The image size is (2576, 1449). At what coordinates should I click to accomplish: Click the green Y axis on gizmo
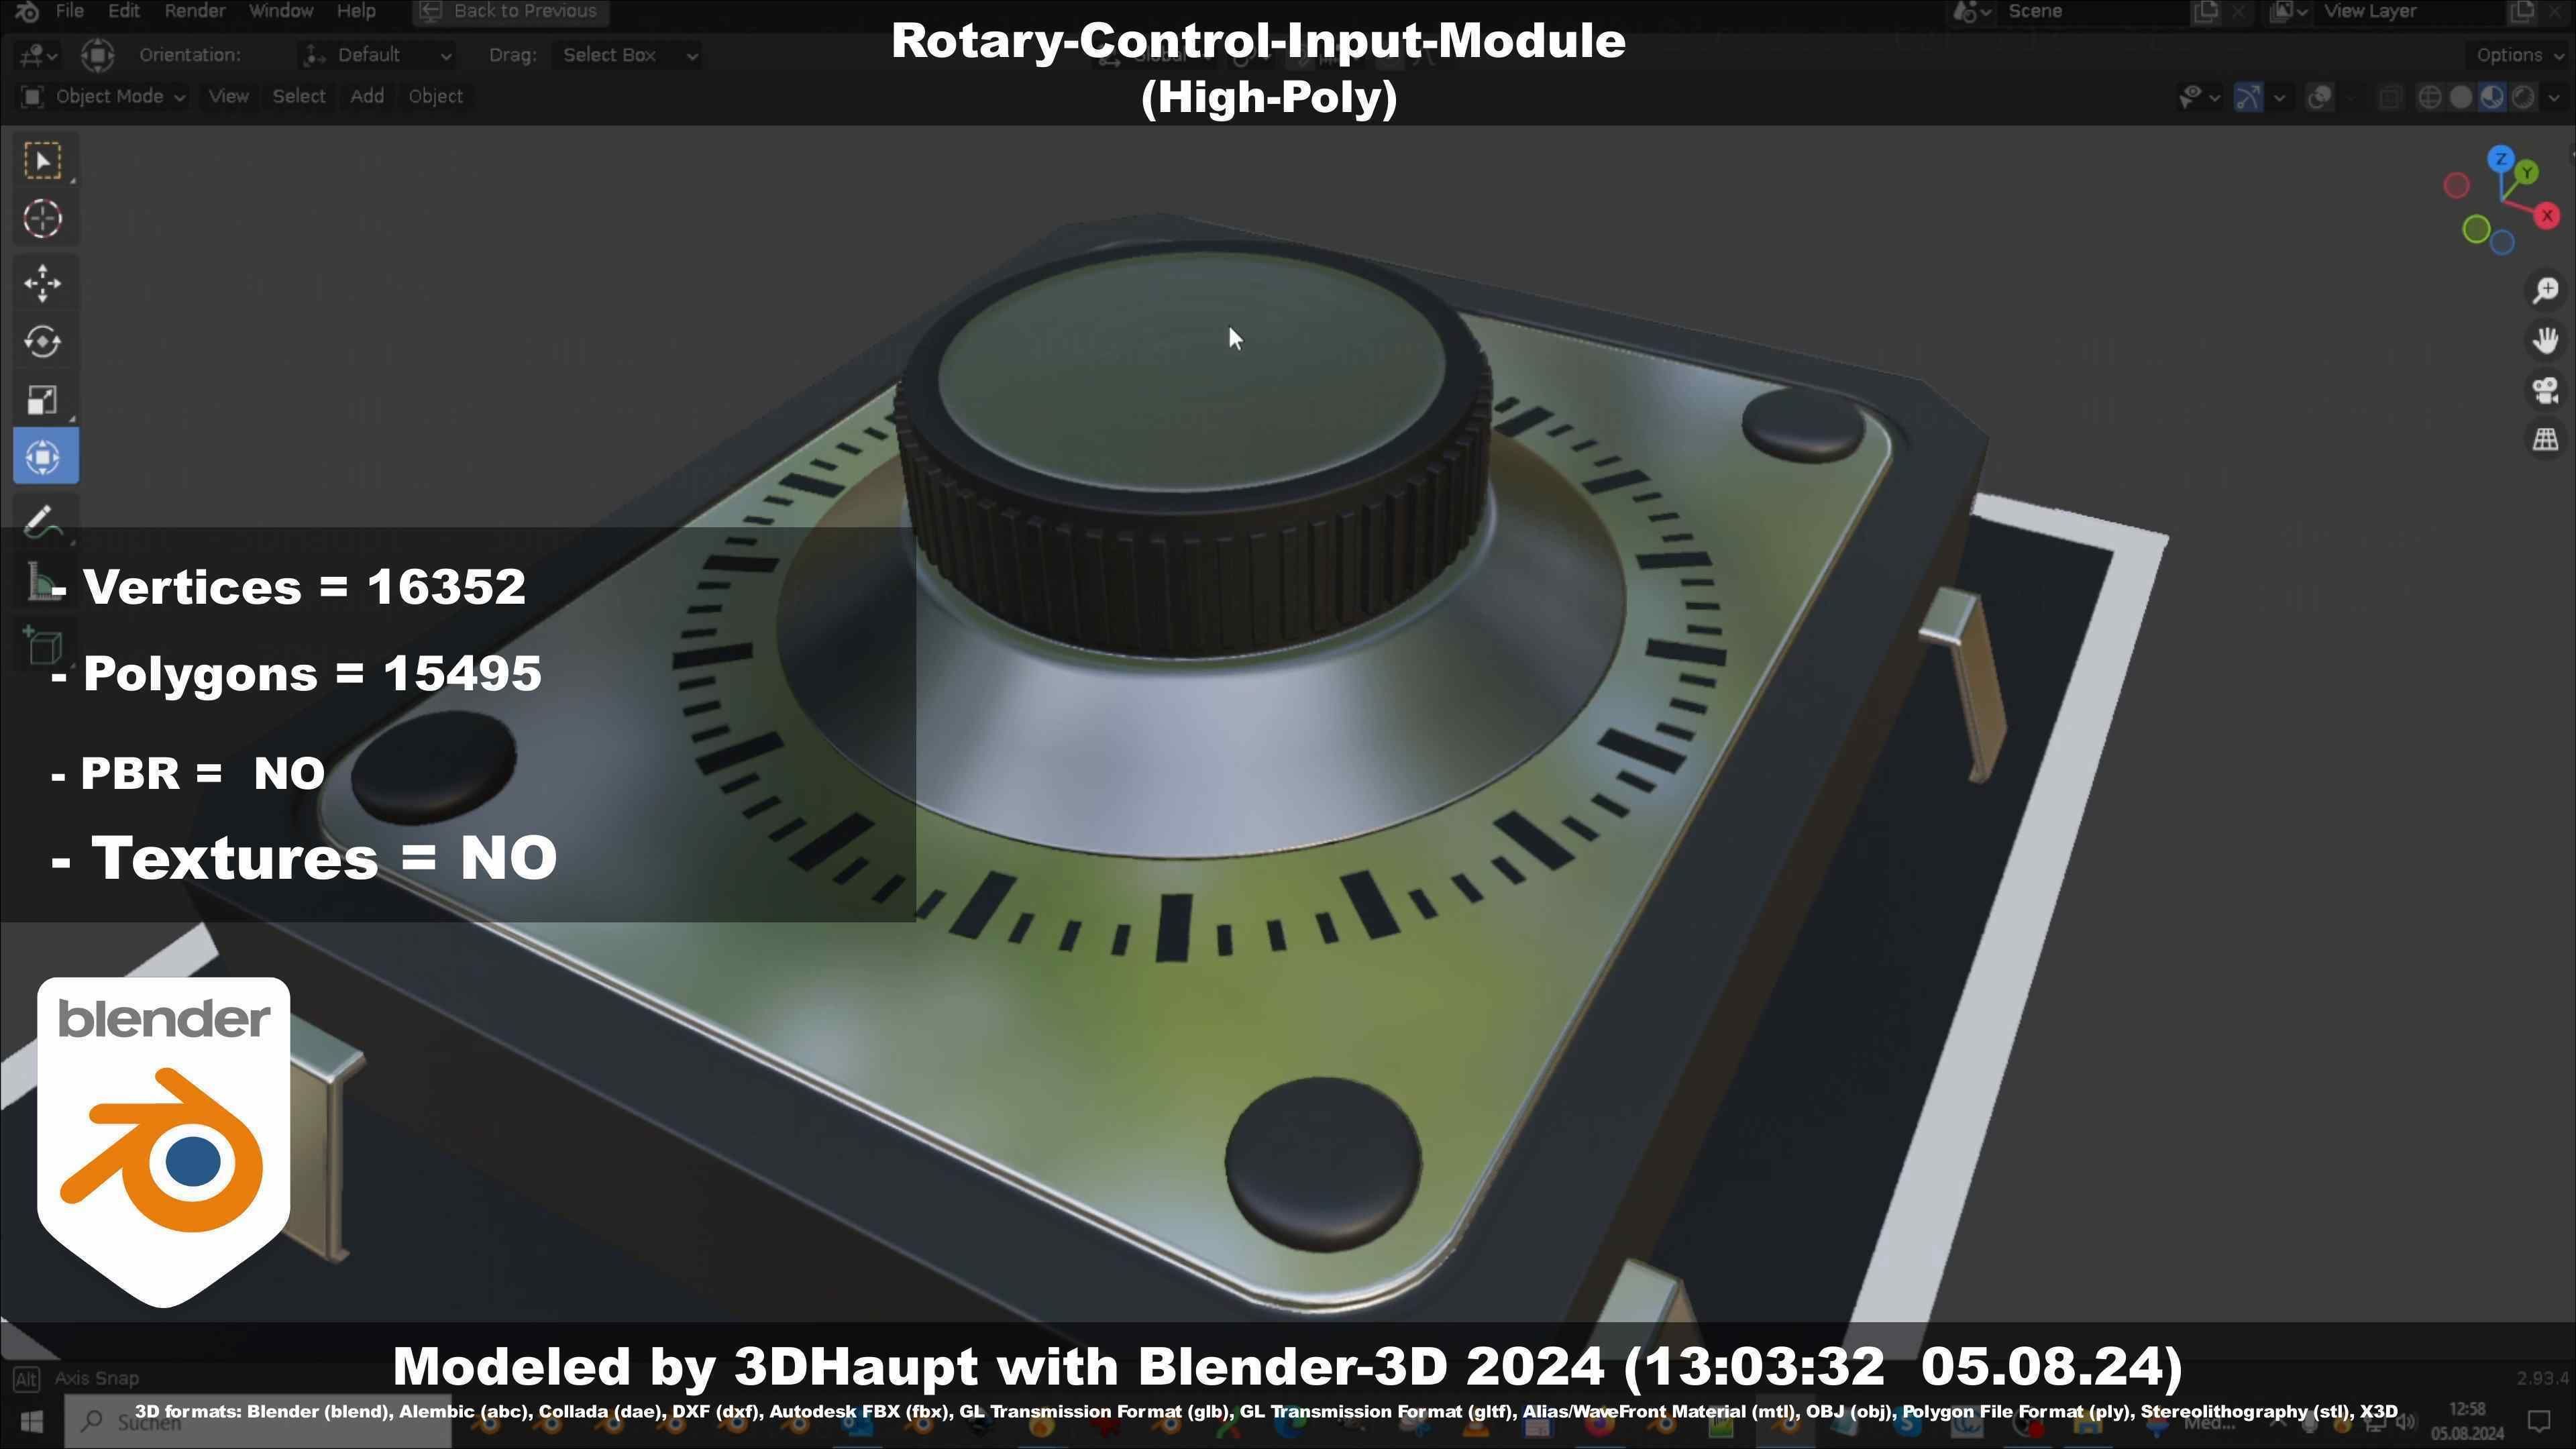2526,172
